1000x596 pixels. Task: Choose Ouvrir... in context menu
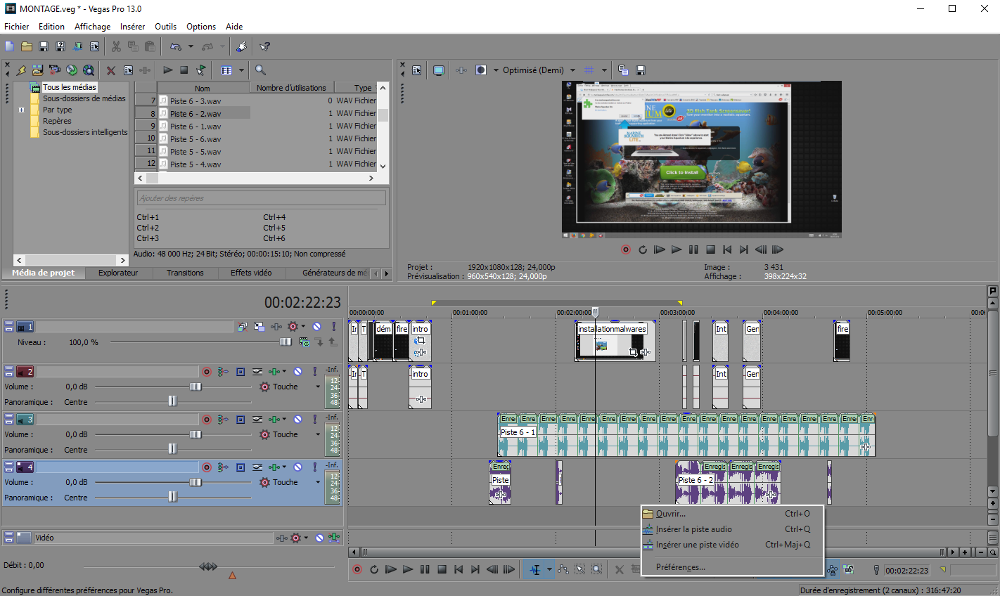point(732,514)
